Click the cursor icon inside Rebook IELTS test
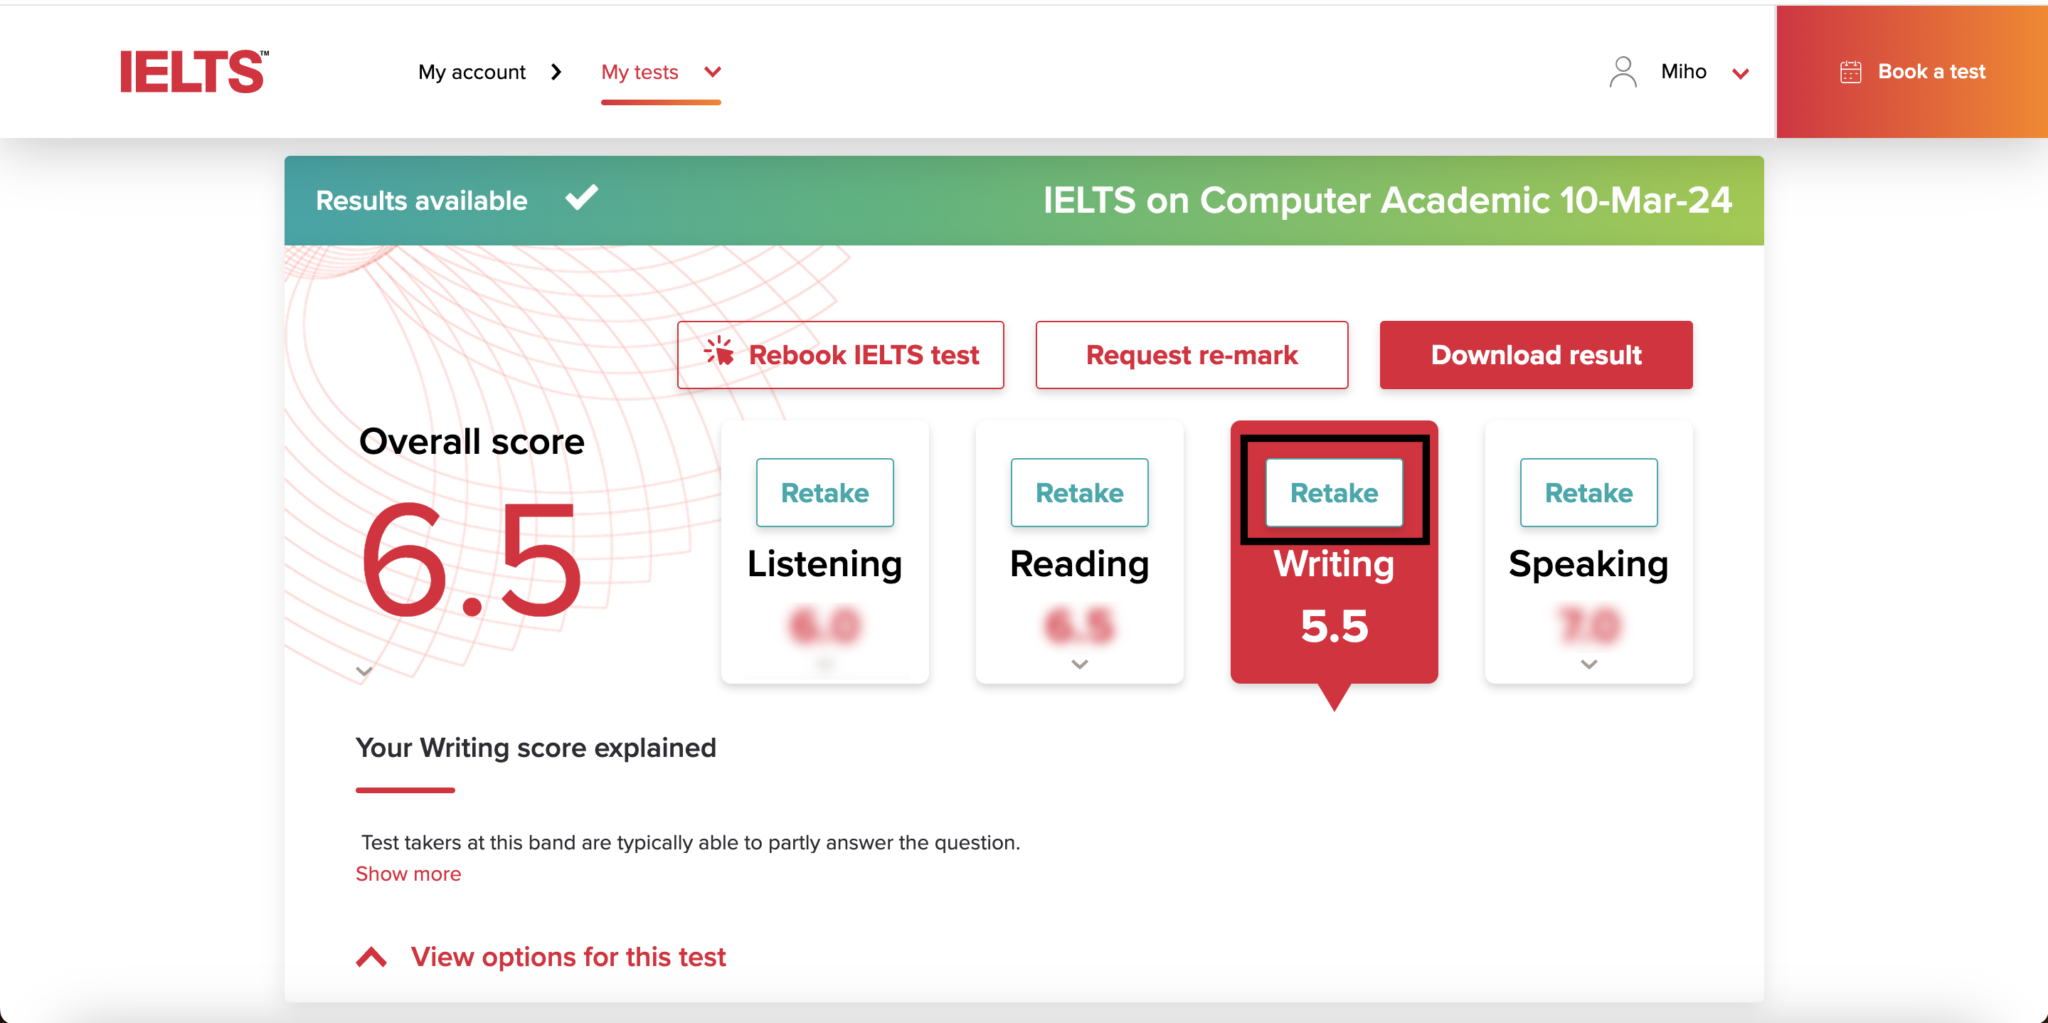This screenshot has width=2048, height=1023. click(x=720, y=354)
